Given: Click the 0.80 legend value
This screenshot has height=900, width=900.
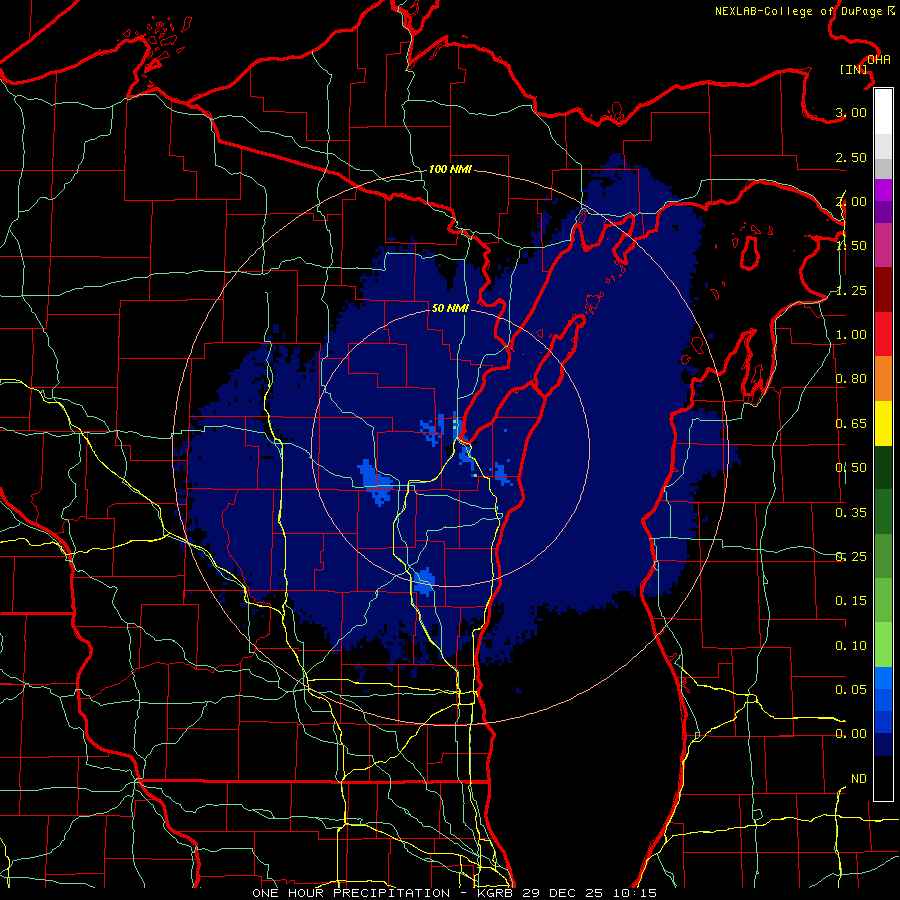Looking at the screenshot, I should point(851,379).
